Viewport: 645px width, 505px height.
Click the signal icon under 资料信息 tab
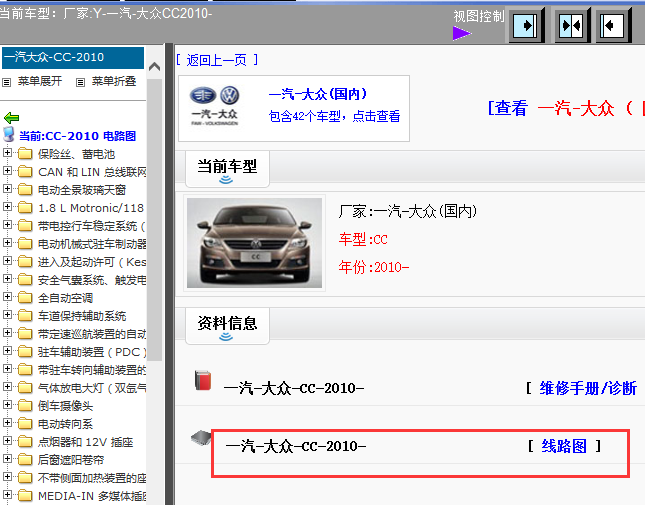point(226,337)
